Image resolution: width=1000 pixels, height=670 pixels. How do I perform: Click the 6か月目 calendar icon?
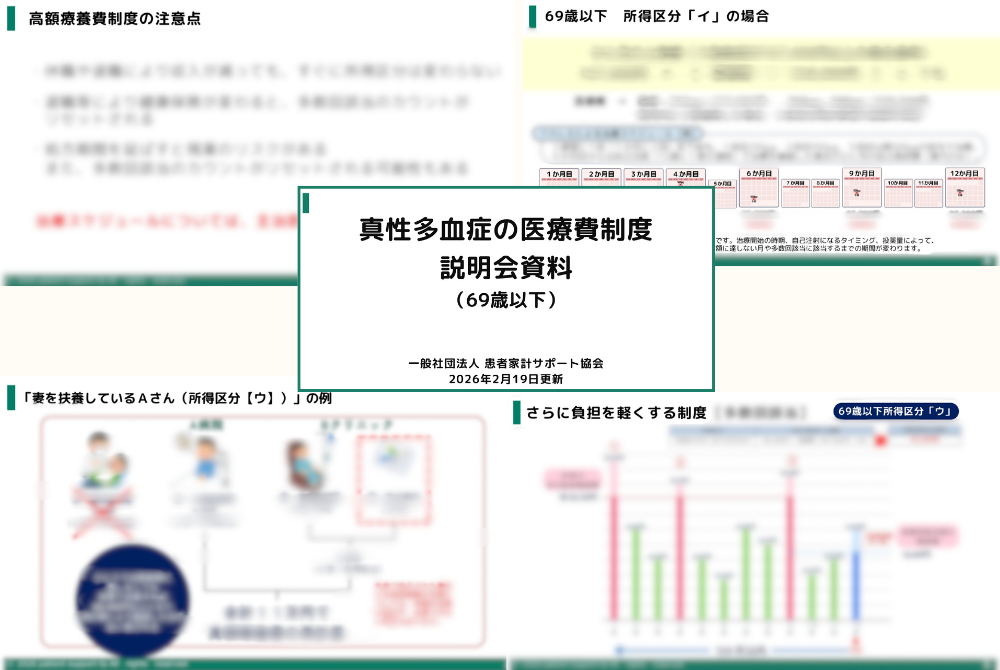point(759,188)
